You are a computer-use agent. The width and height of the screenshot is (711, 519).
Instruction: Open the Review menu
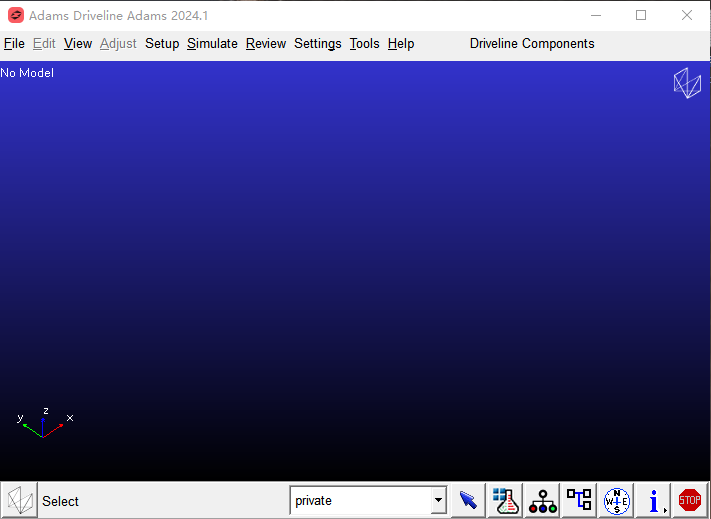pyautogui.click(x=266, y=44)
